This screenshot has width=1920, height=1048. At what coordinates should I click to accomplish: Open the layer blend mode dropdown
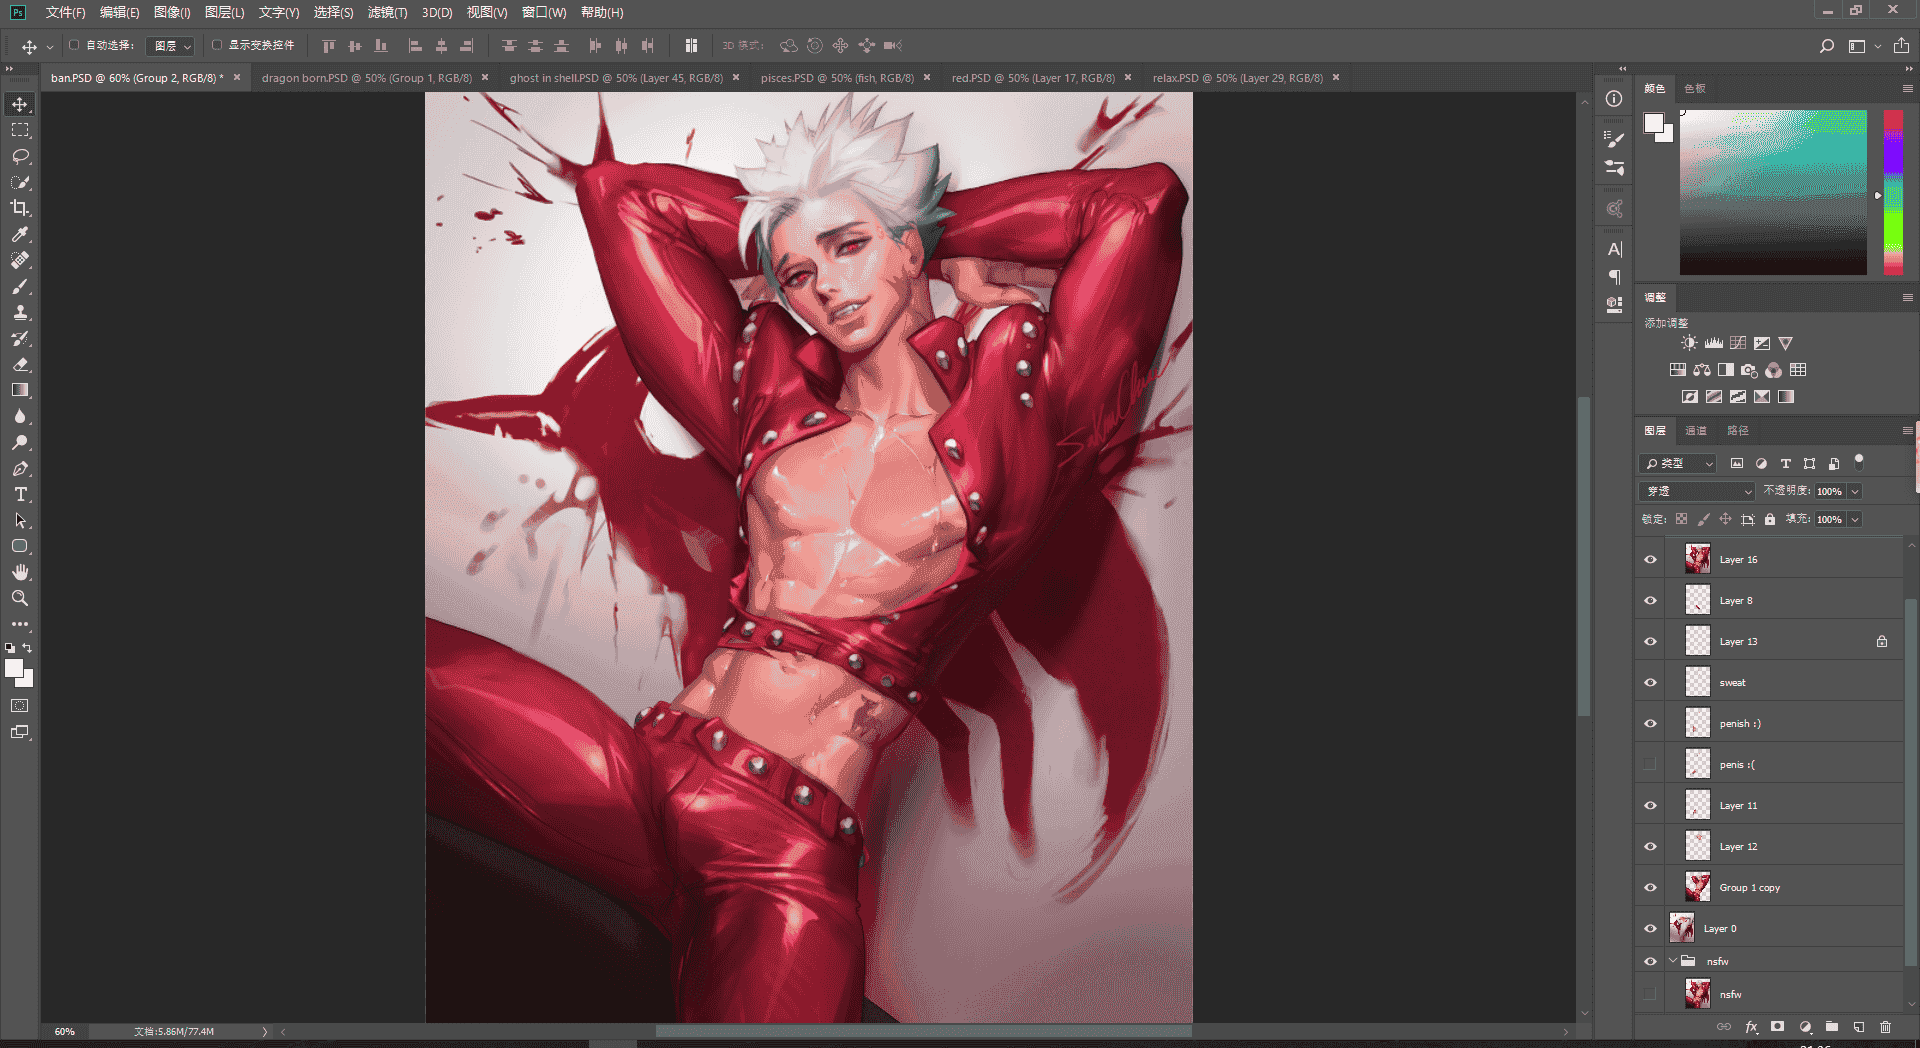[1697, 491]
